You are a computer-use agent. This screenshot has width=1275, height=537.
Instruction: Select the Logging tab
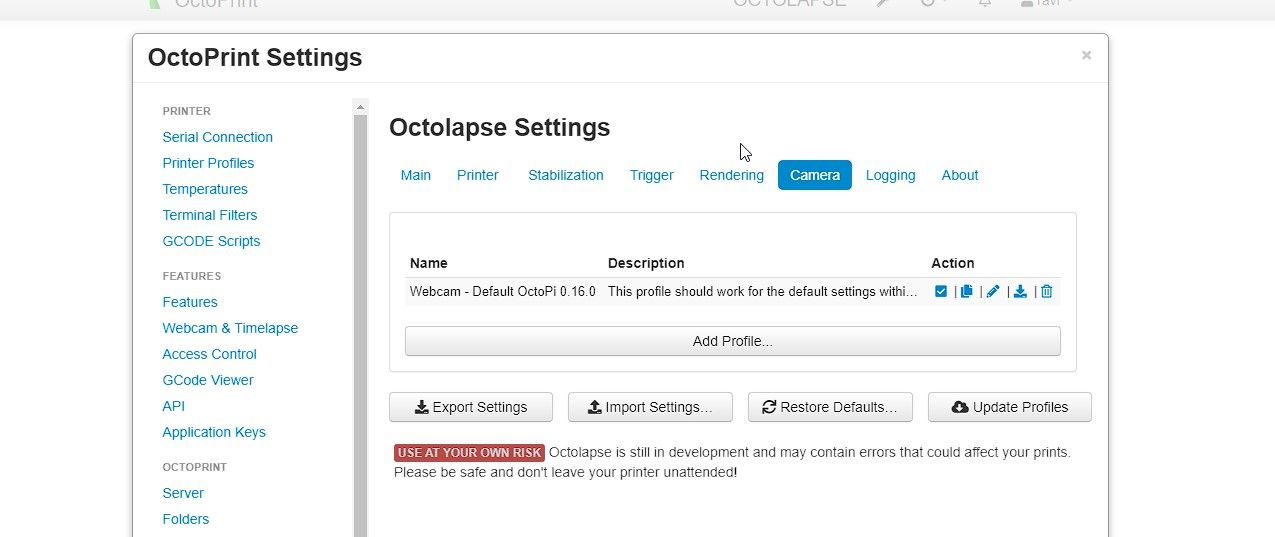pos(890,175)
